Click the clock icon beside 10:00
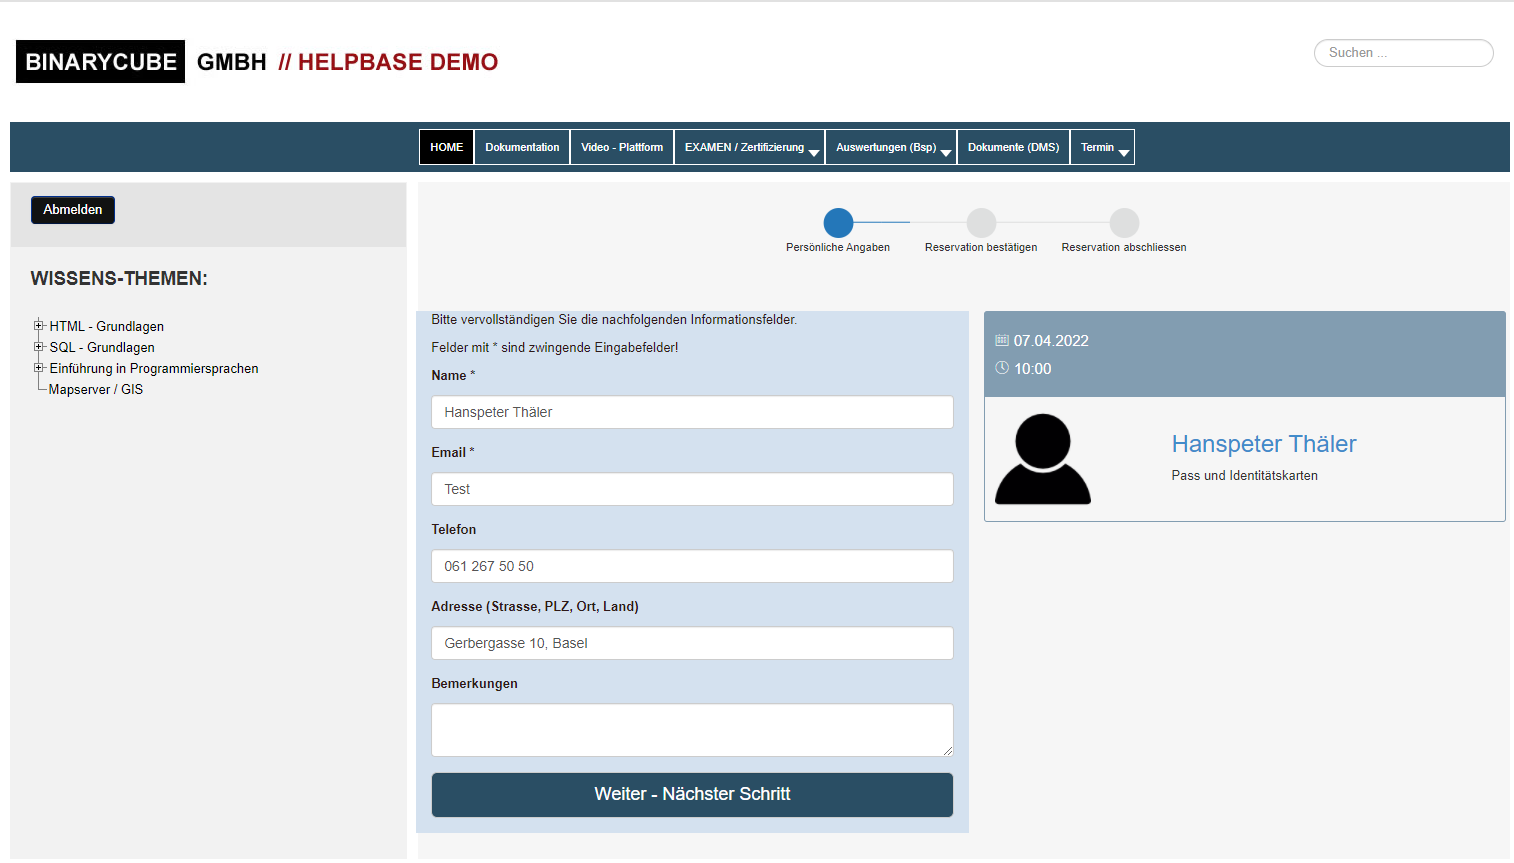Image resolution: width=1514 pixels, height=863 pixels. coord(1001,367)
